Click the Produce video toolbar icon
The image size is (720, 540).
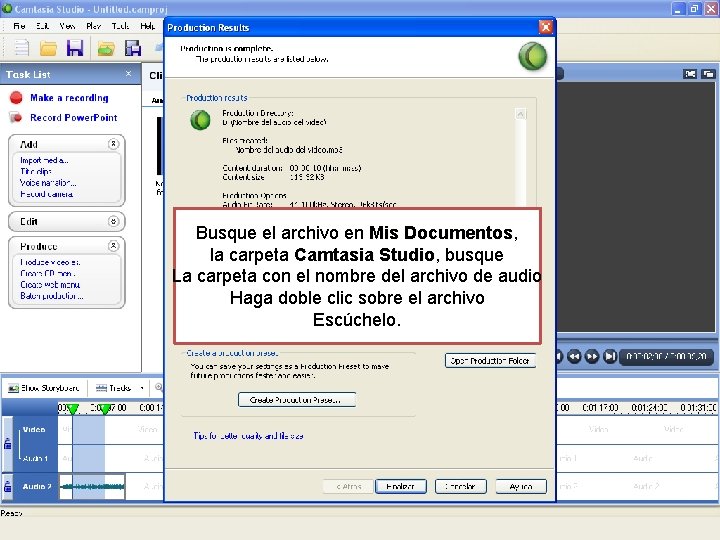(133, 48)
